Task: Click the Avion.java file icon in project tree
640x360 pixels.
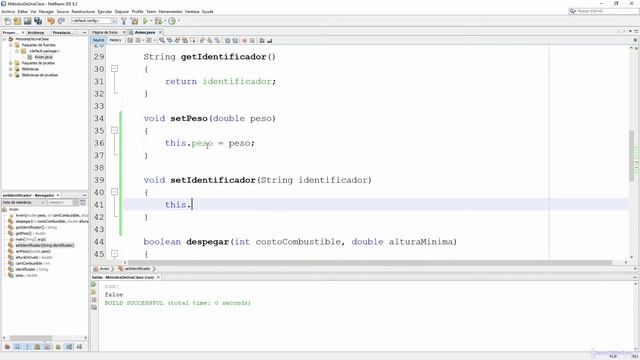Action: coord(29,57)
